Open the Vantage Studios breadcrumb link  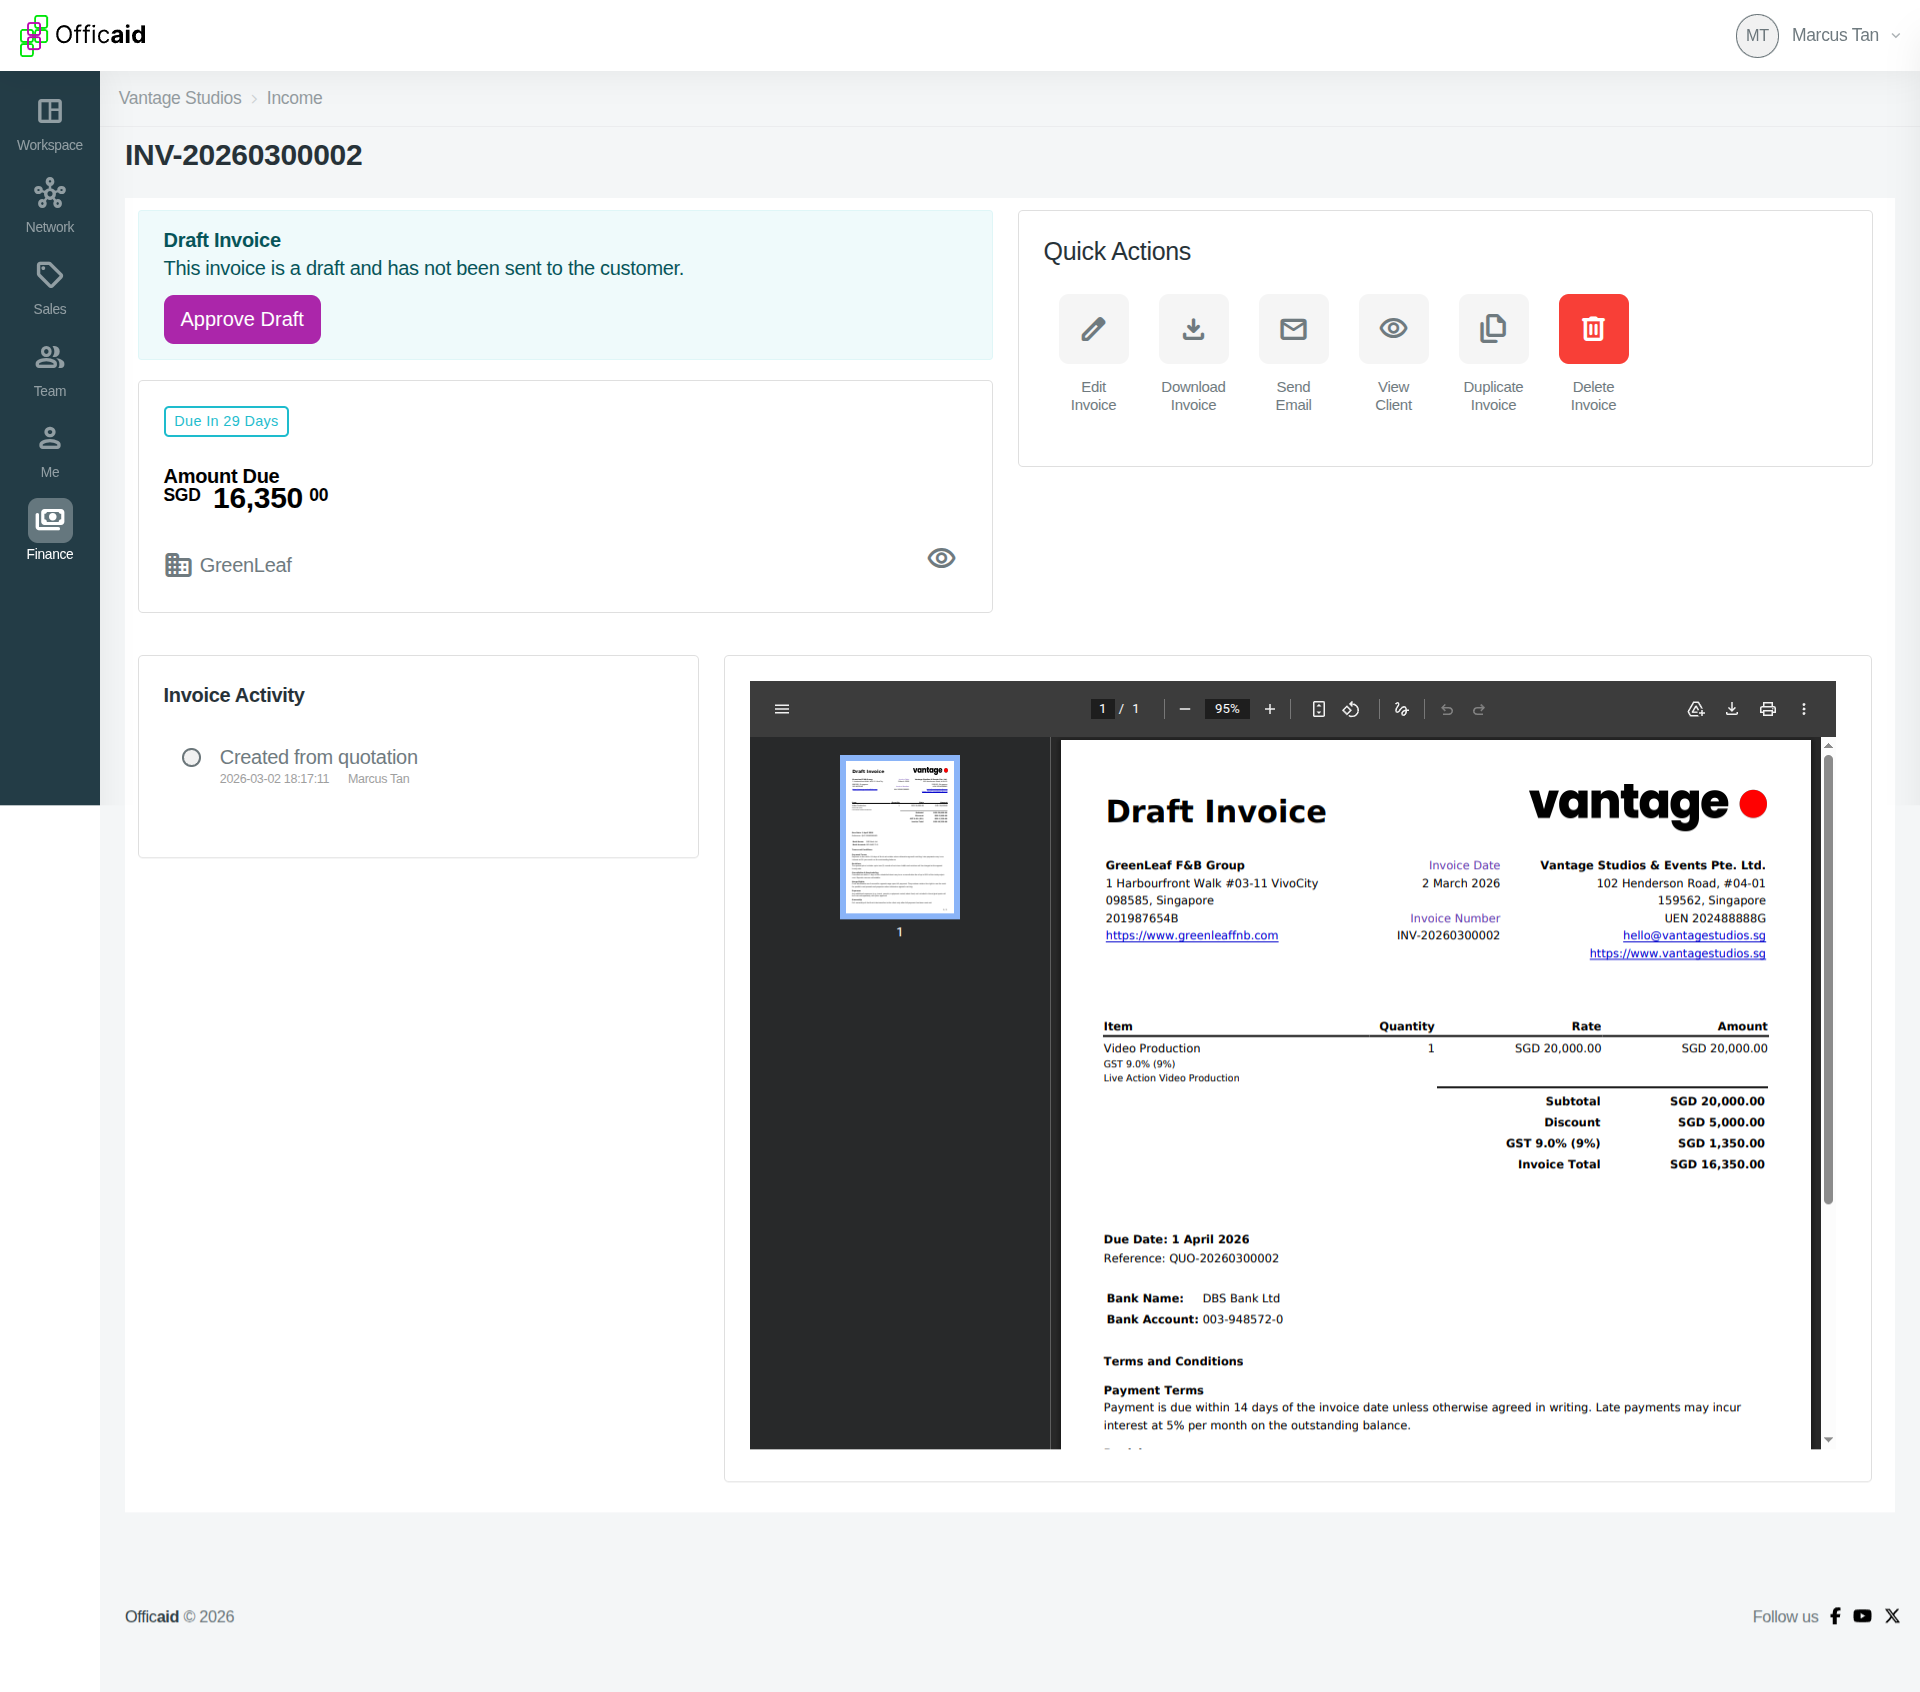(x=179, y=98)
